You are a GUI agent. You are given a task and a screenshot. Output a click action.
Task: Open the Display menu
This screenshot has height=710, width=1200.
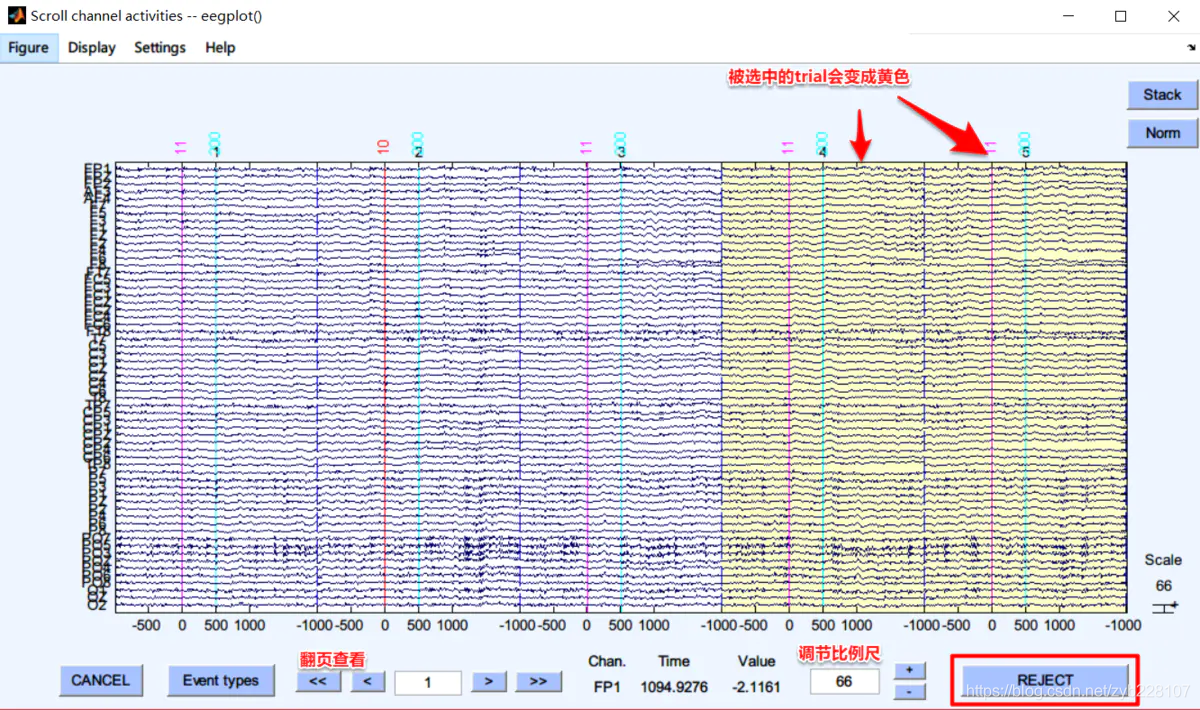[92, 47]
